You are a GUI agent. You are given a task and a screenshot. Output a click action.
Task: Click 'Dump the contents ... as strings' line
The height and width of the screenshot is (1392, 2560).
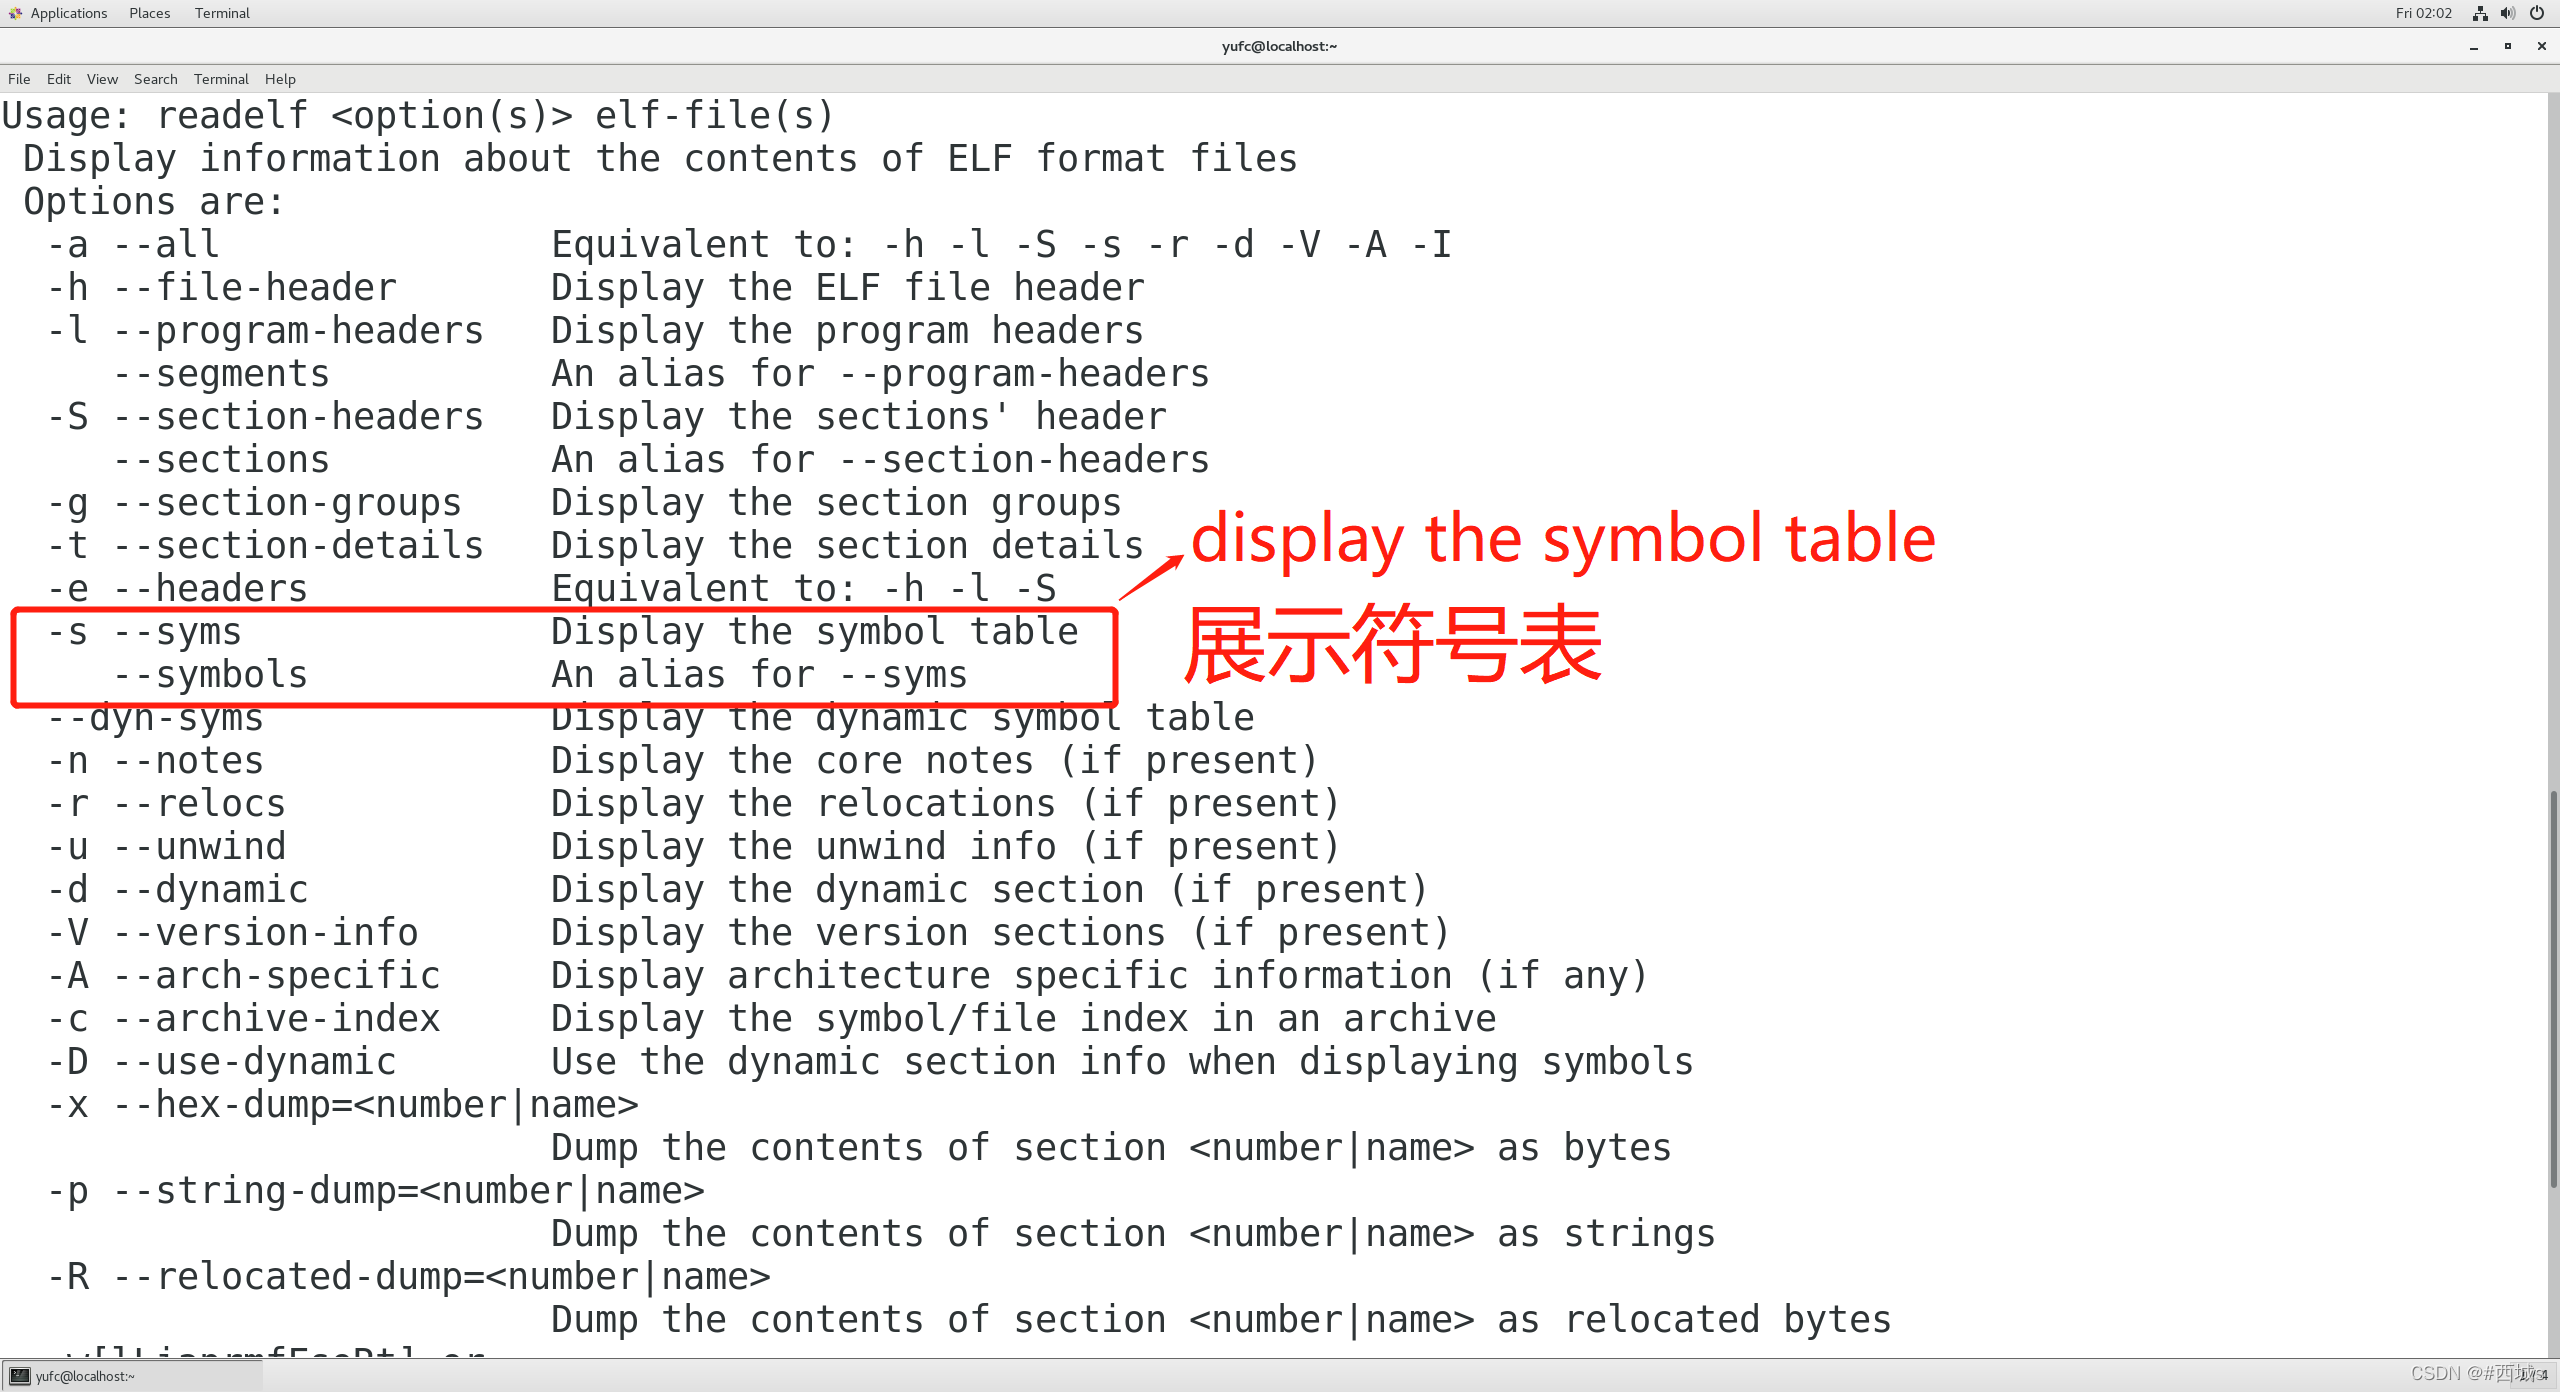(x=1134, y=1234)
